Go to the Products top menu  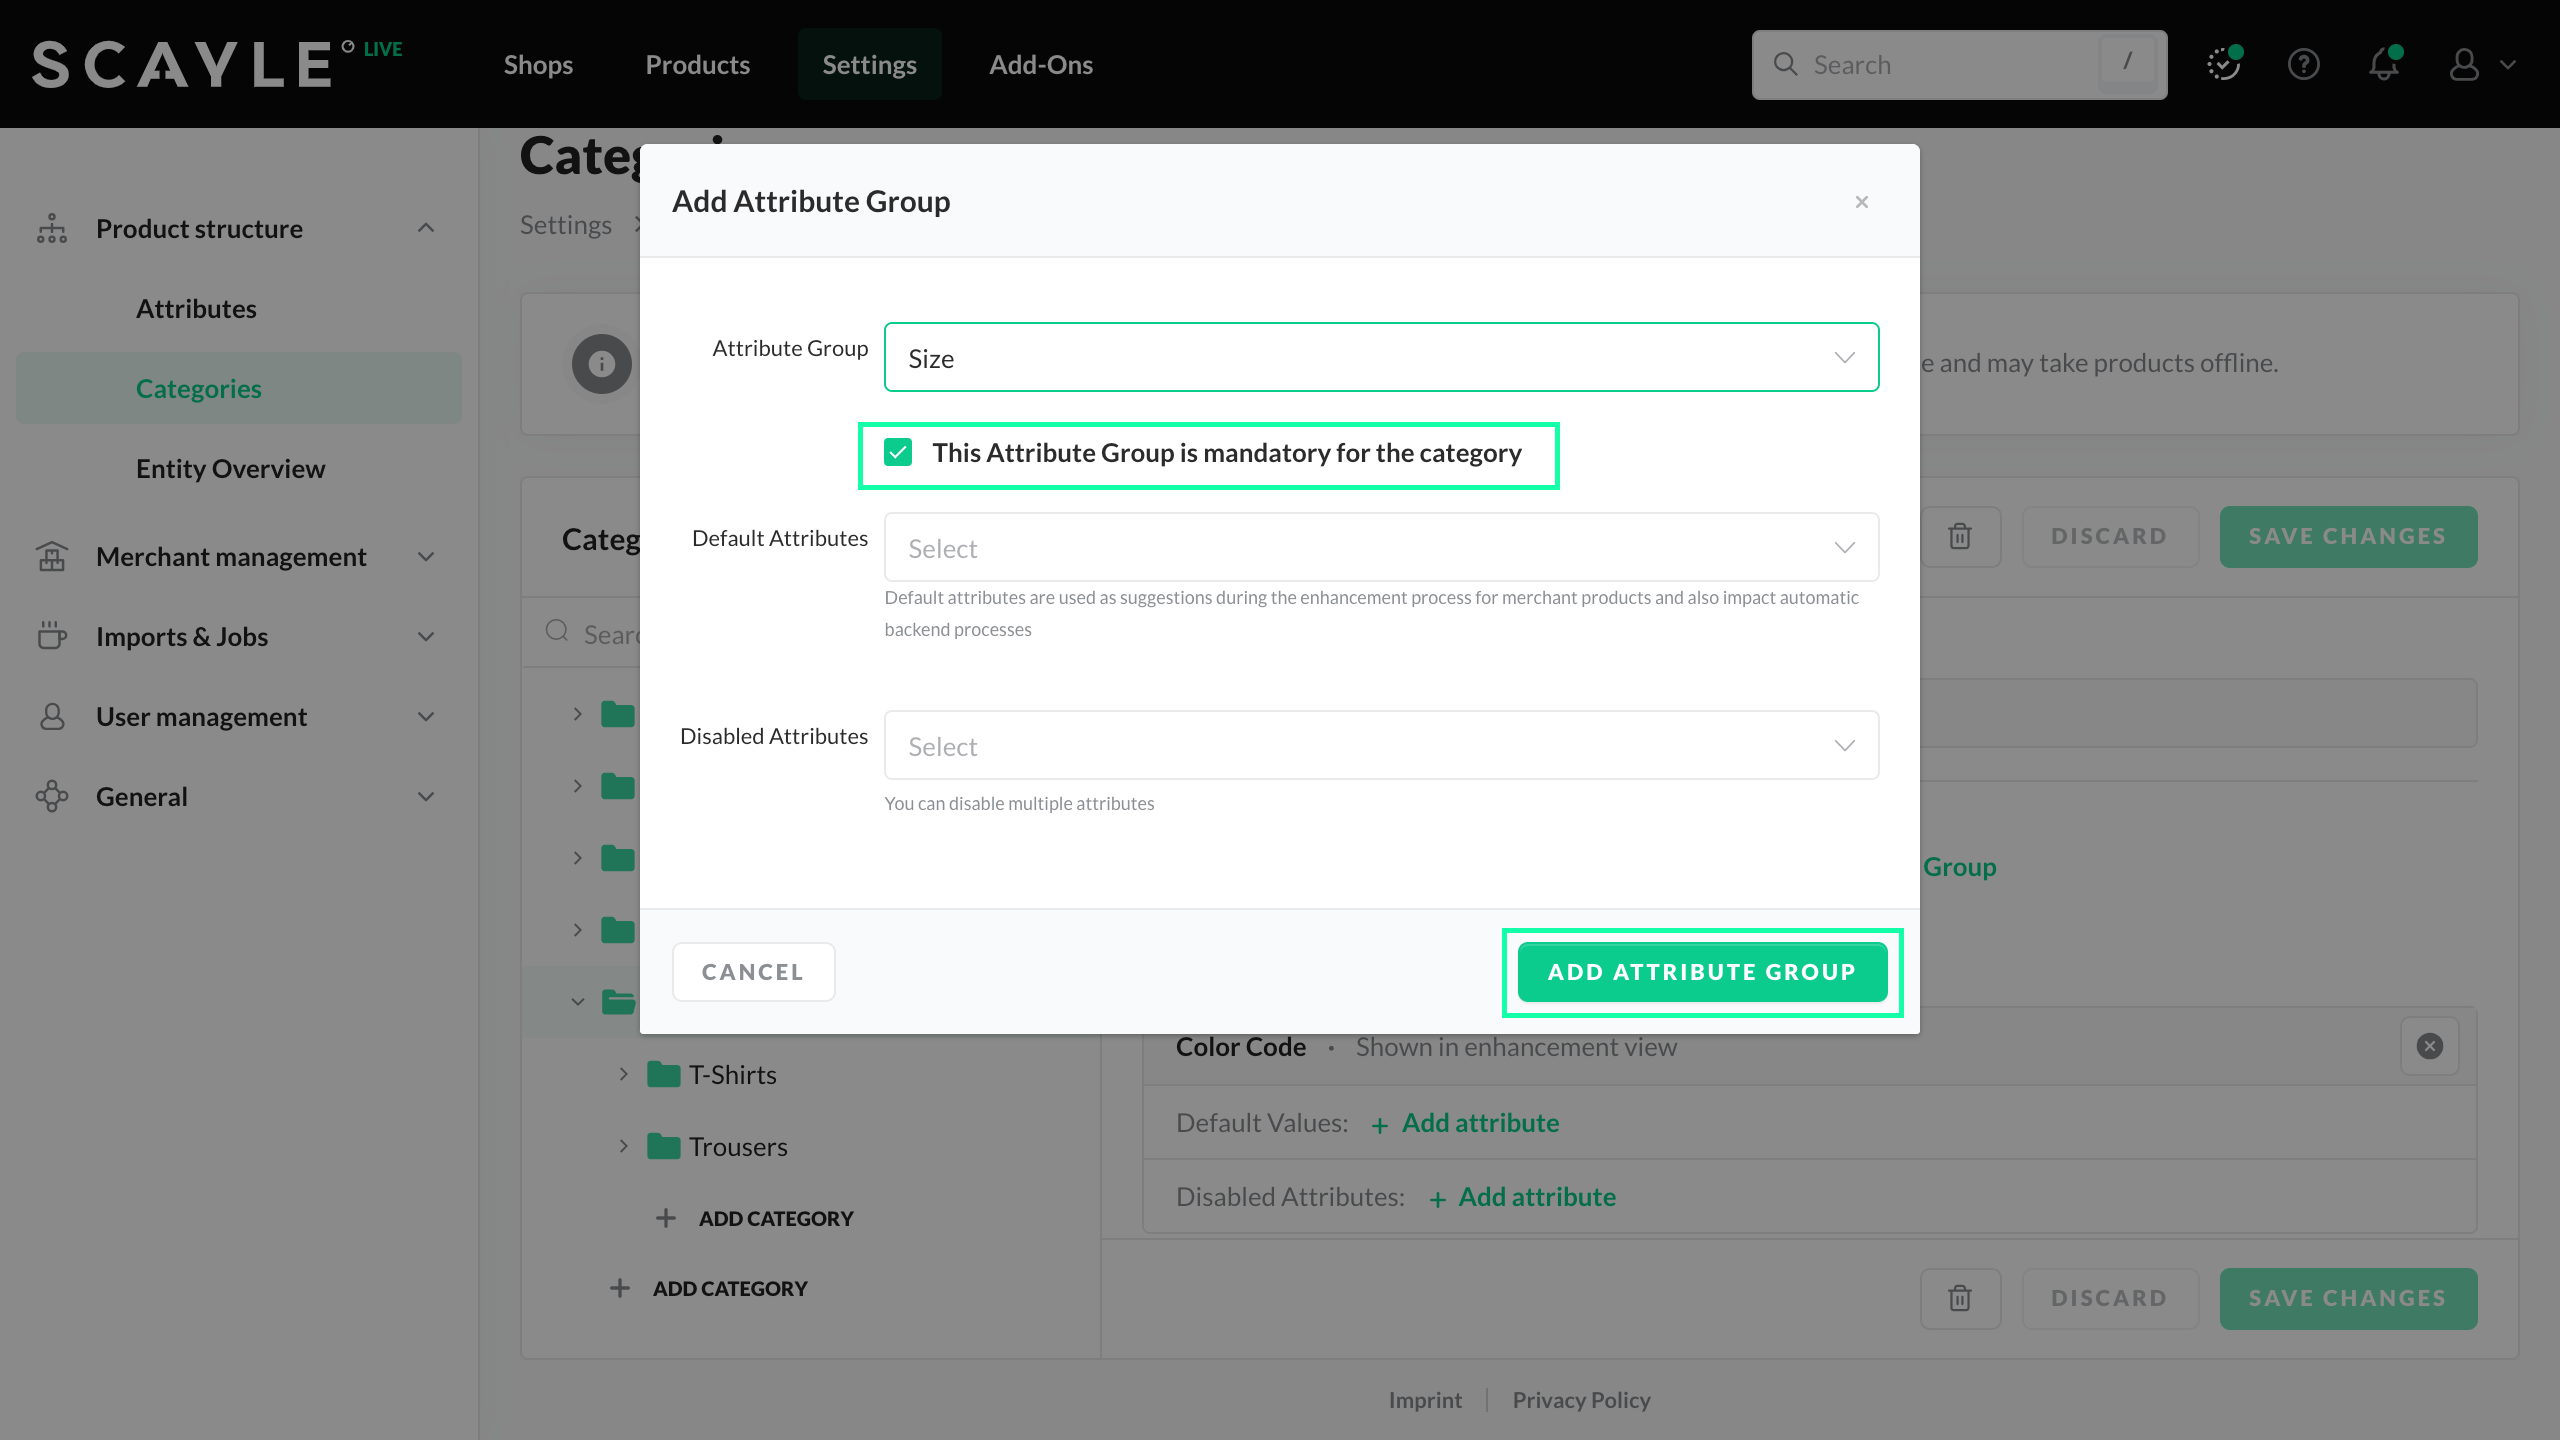point(697,65)
